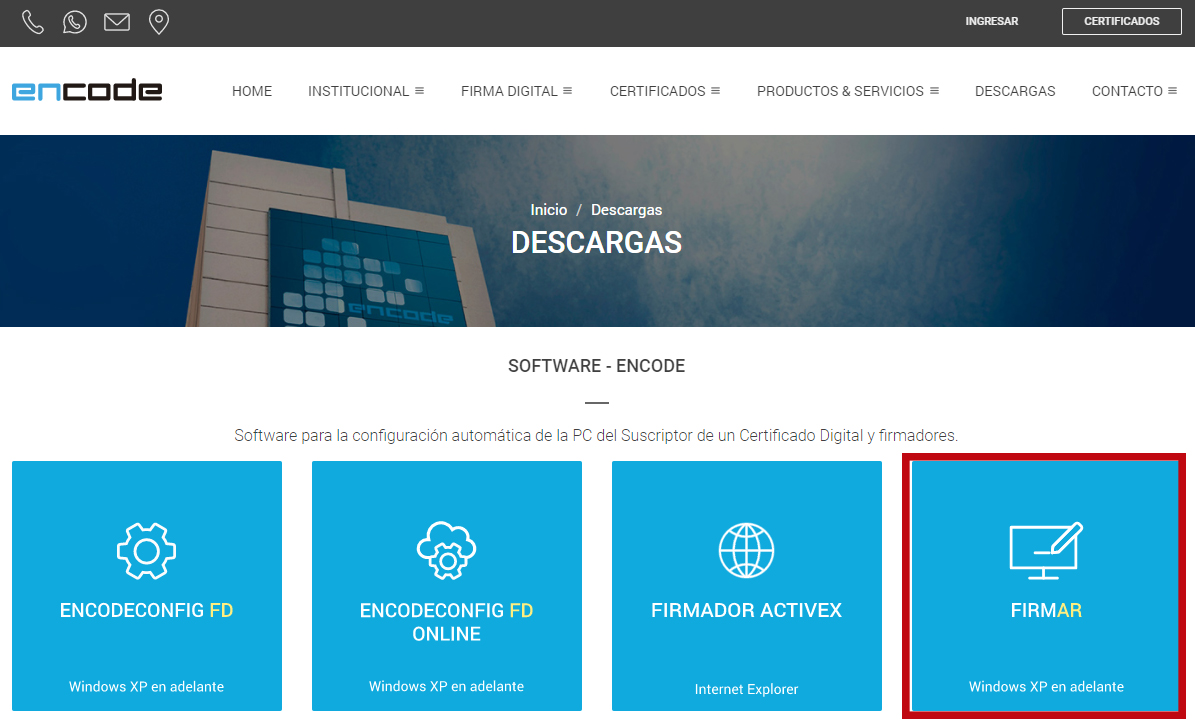Expand the Institucional menu

[x=366, y=91]
